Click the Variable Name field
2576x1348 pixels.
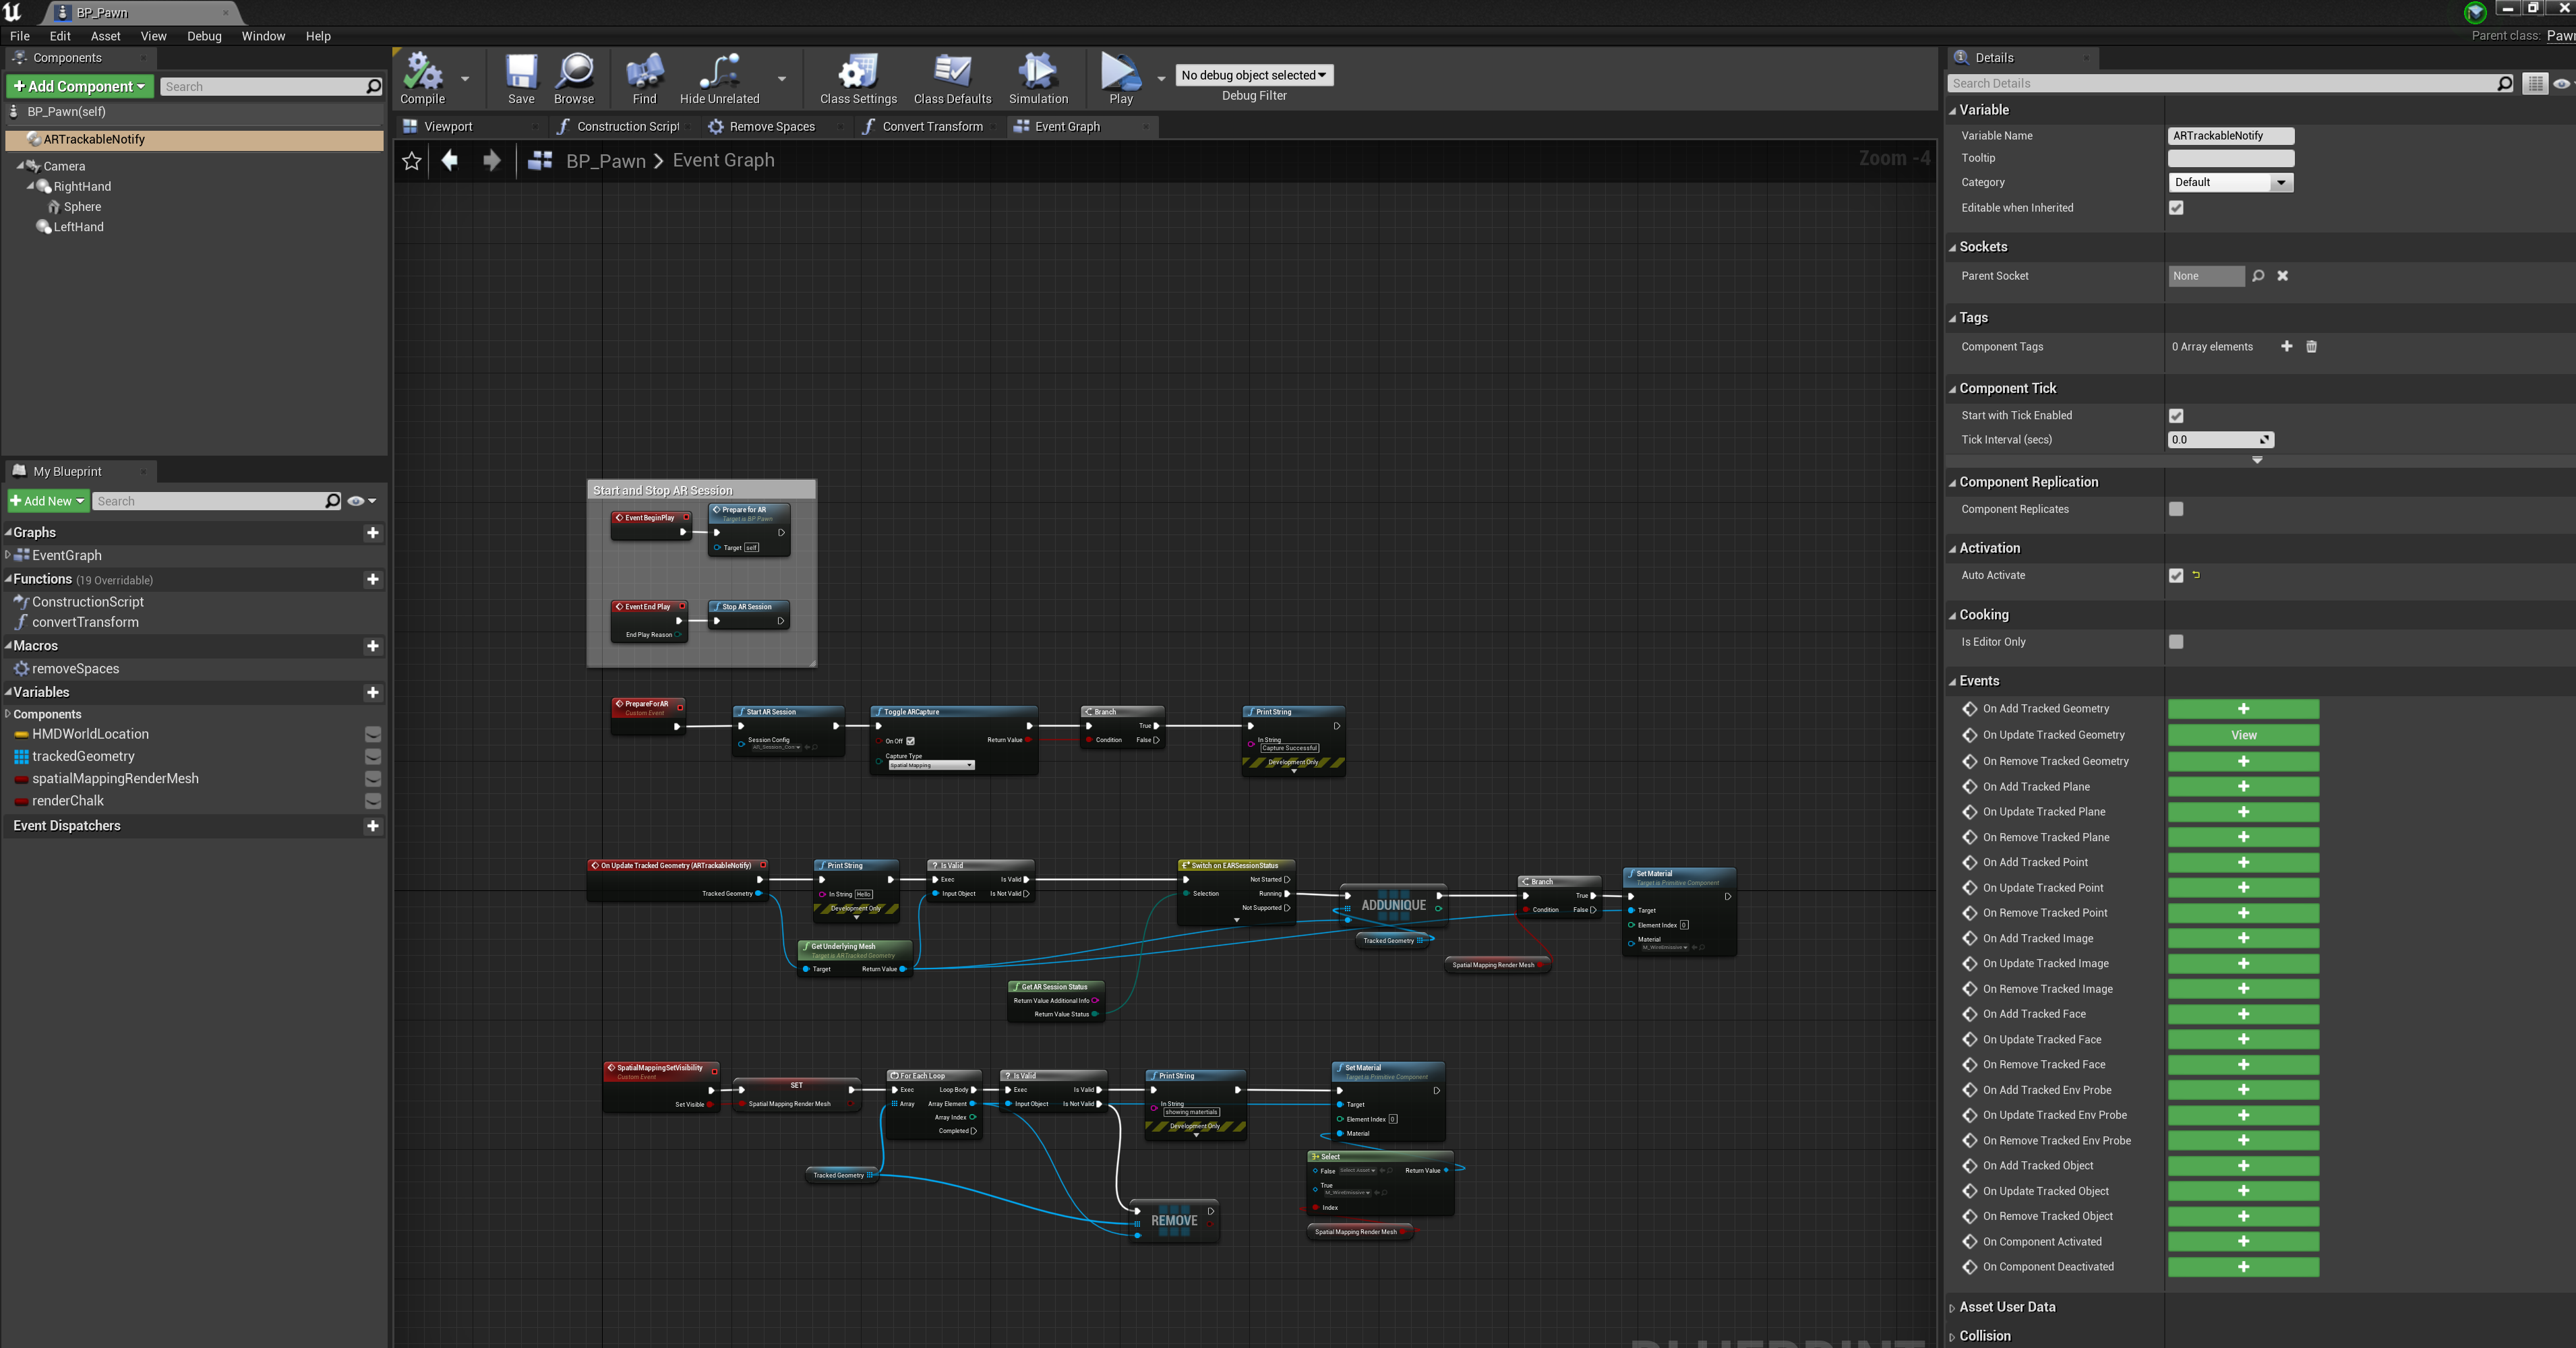[x=2231, y=136]
